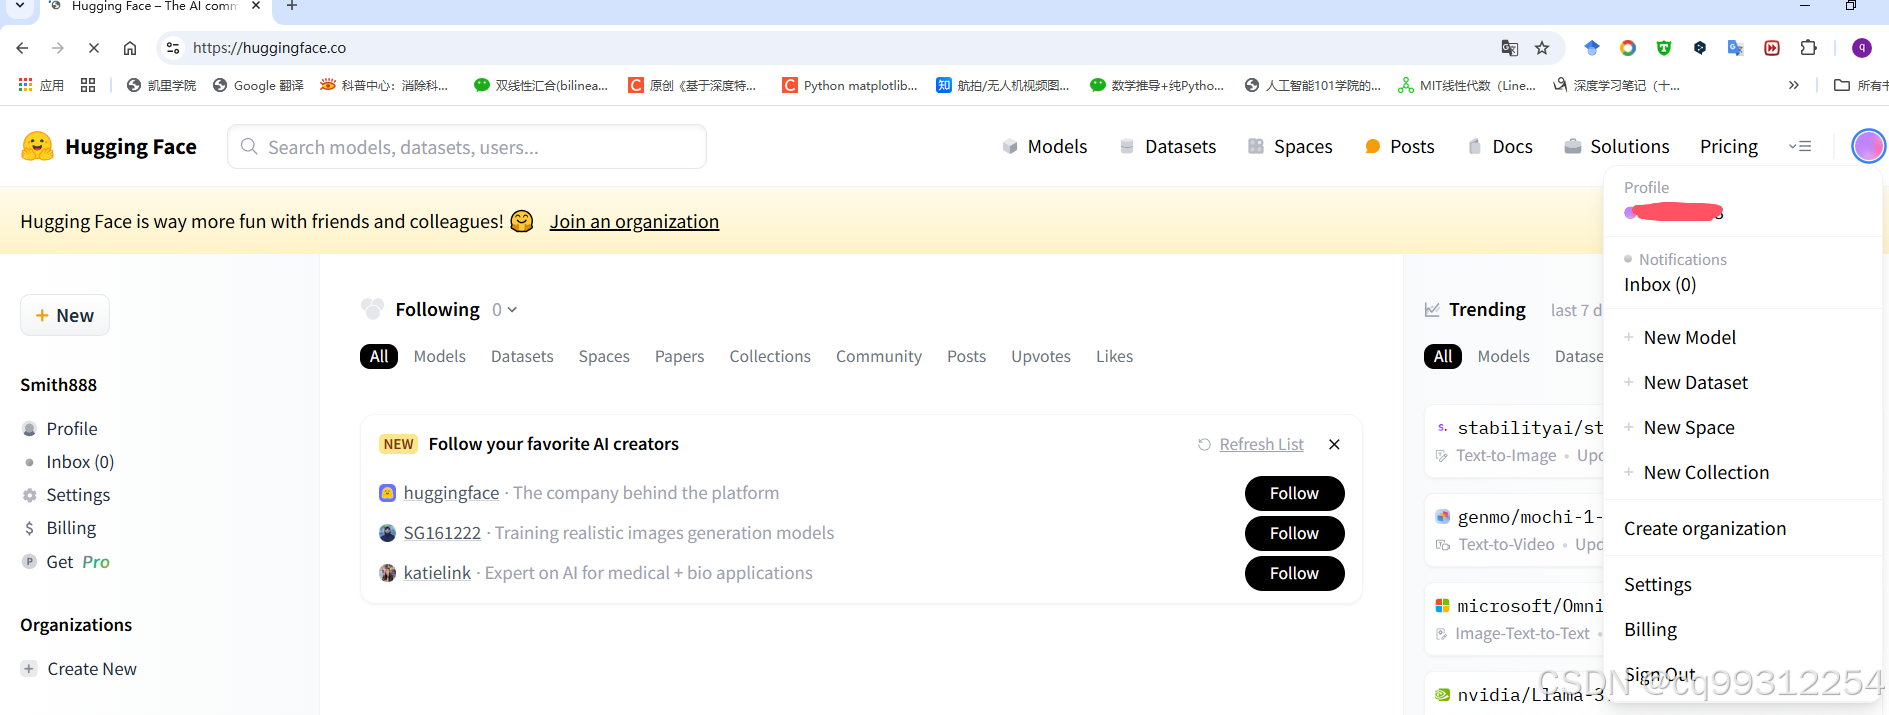Open Billing in the profile dropdown menu

(x=1650, y=630)
